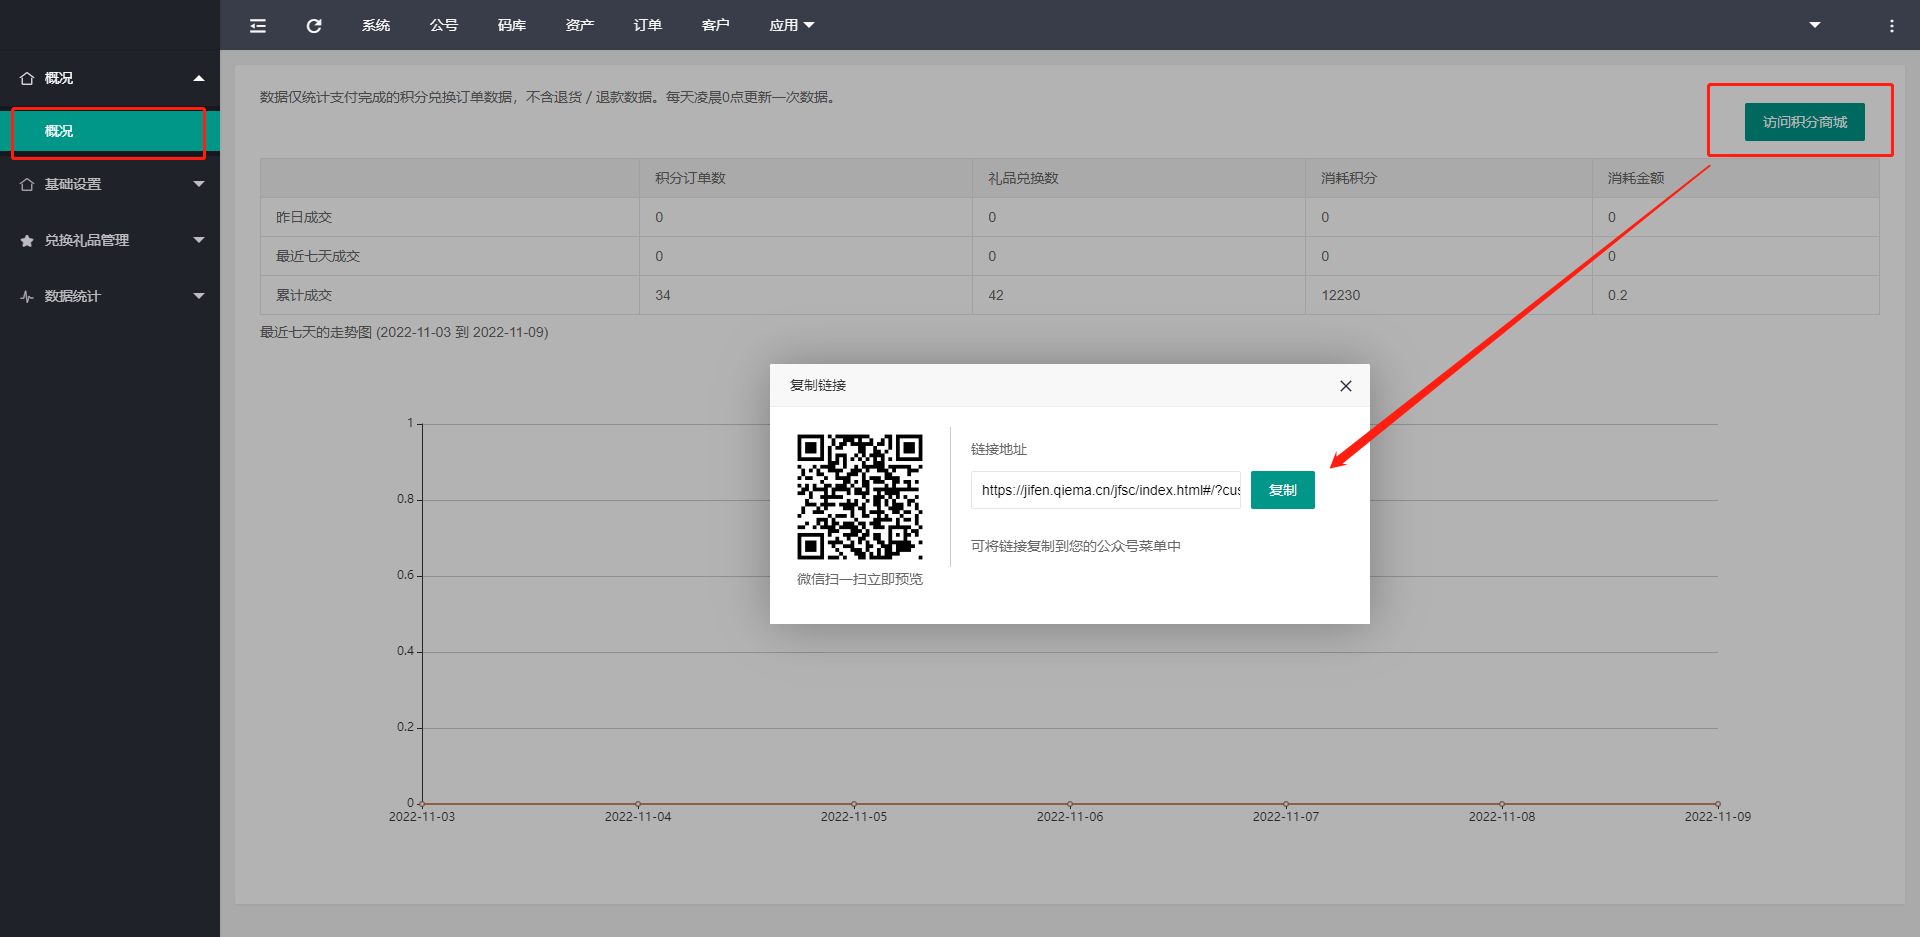
Task: Click the star icon beside 兑换礼品管理
Action: [27, 240]
